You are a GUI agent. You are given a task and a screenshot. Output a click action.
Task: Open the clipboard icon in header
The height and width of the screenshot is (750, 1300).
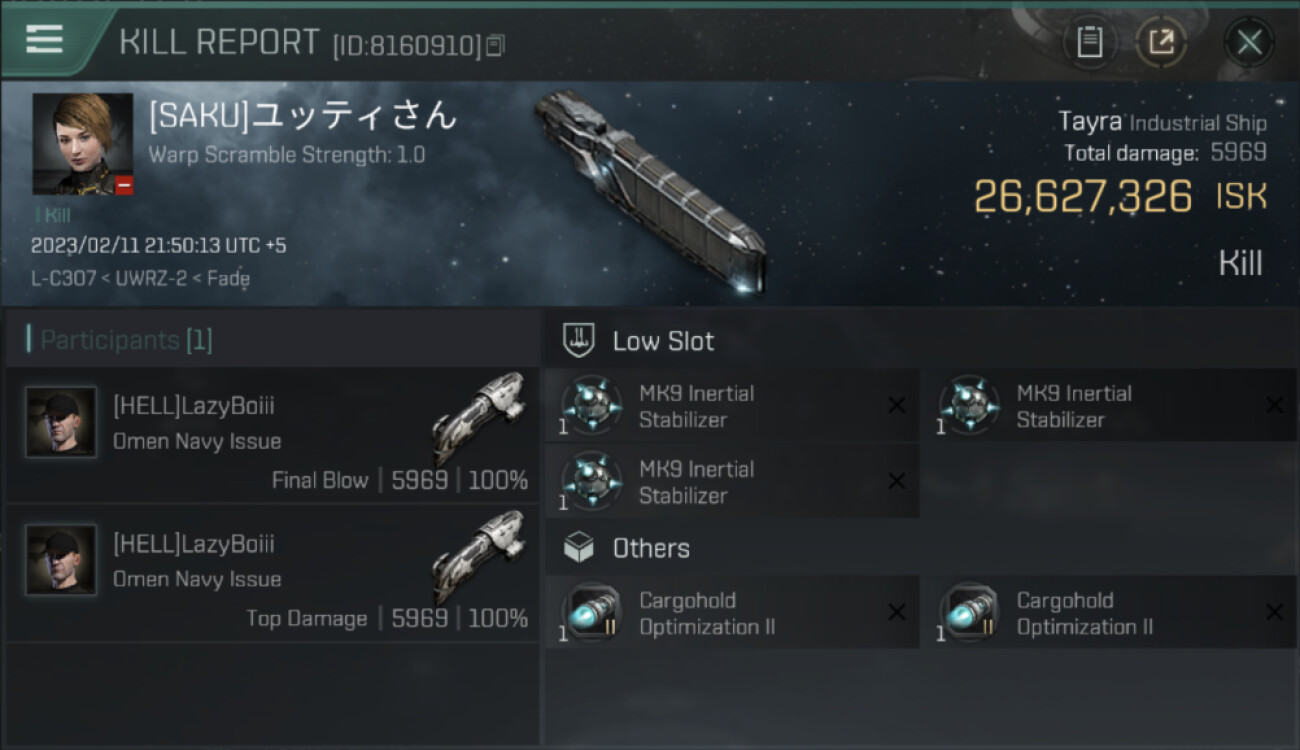pyautogui.click(x=1089, y=42)
